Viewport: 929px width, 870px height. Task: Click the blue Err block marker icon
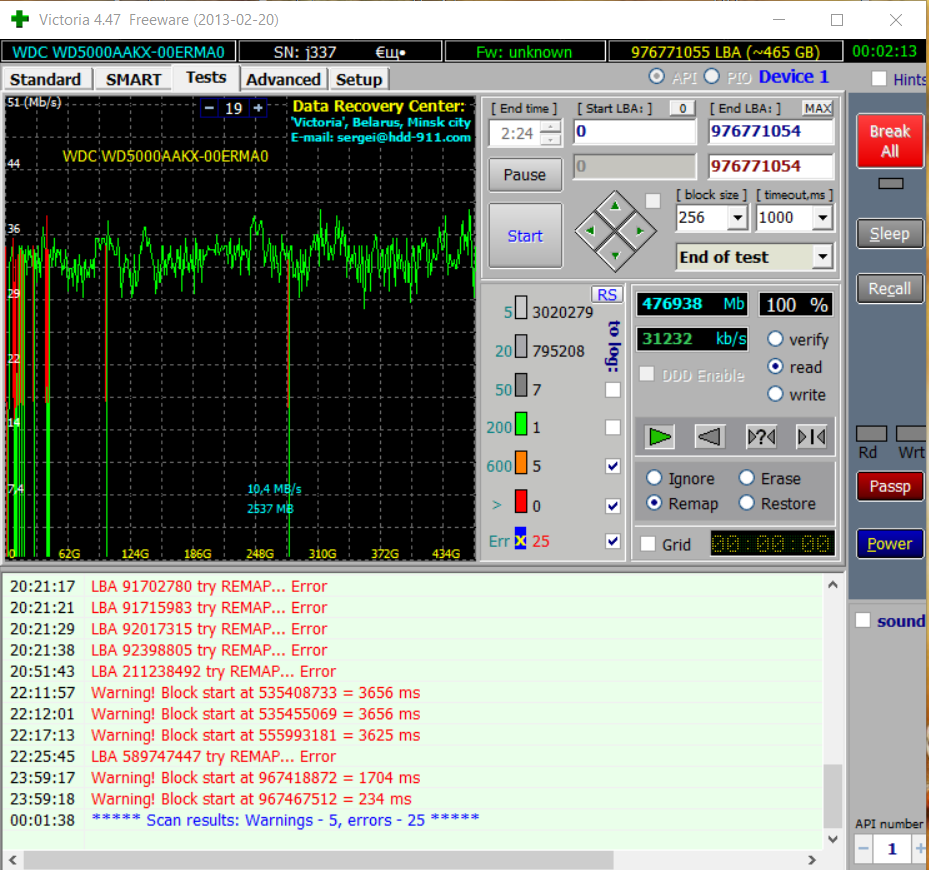point(520,539)
